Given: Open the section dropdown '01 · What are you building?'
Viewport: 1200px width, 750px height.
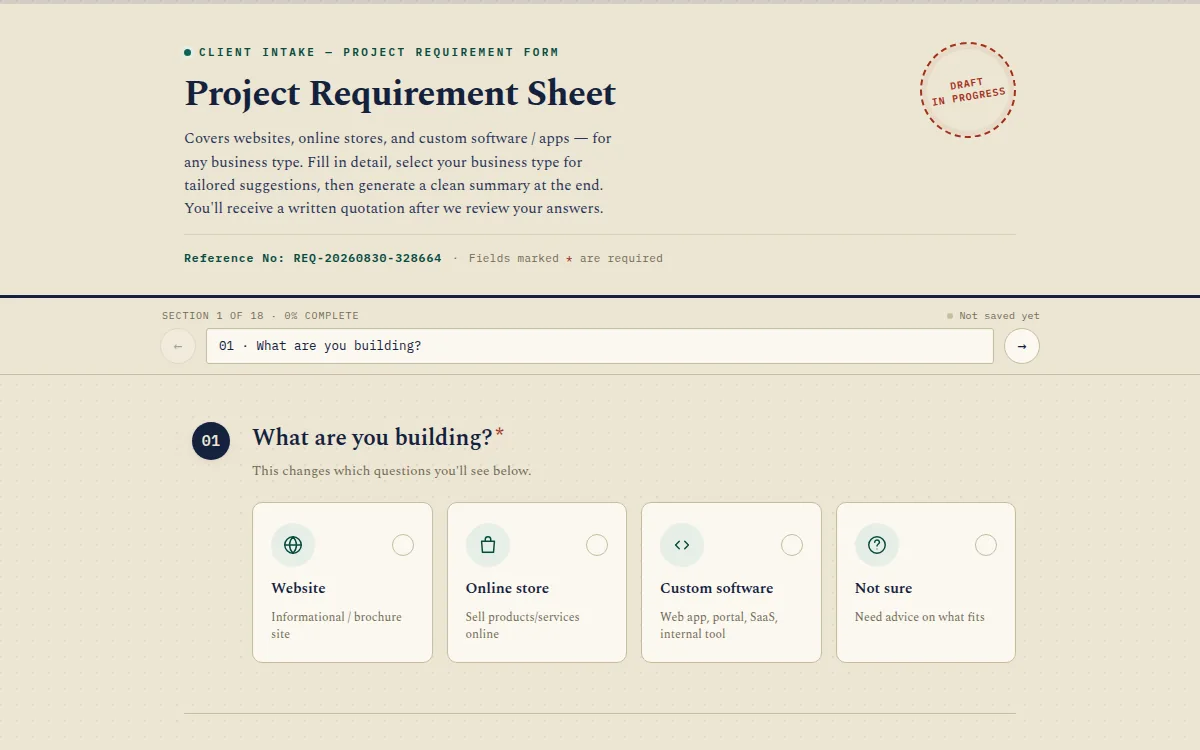Looking at the screenshot, I should tap(600, 346).
